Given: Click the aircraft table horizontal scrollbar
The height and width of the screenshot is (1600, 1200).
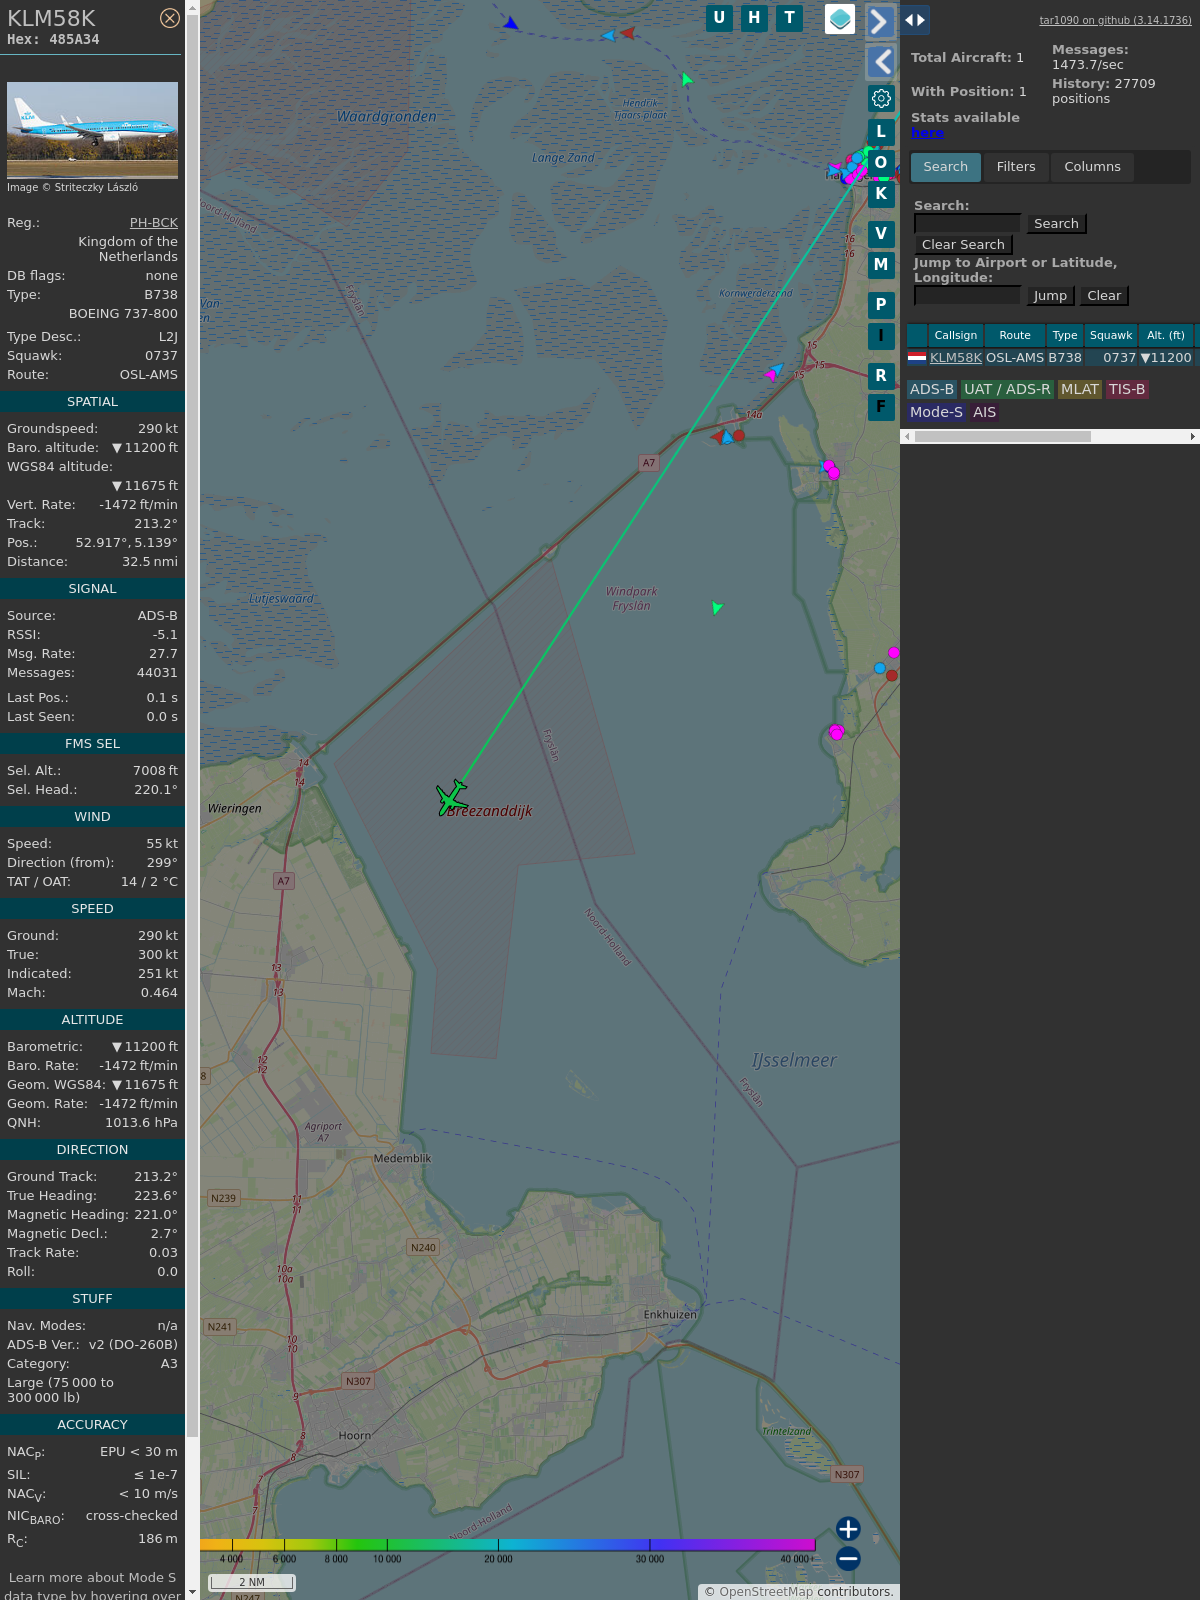Looking at the screenshot, I should tap(1003, 436).
